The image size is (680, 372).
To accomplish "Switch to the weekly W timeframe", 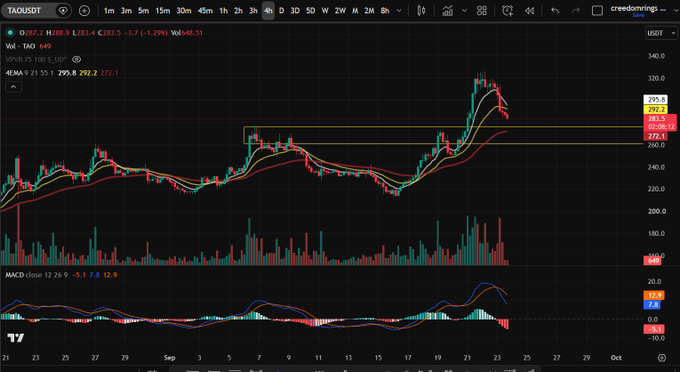I will pyautogui.click(x=325, y=11).
